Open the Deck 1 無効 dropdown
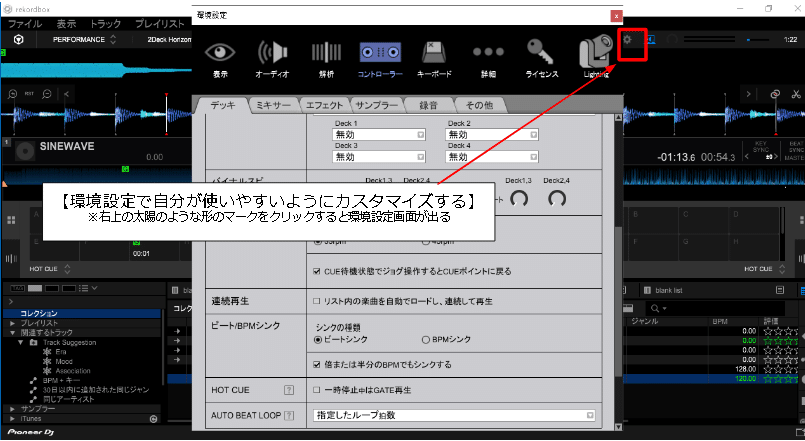The image size is (805, 441). click(379, 135)
